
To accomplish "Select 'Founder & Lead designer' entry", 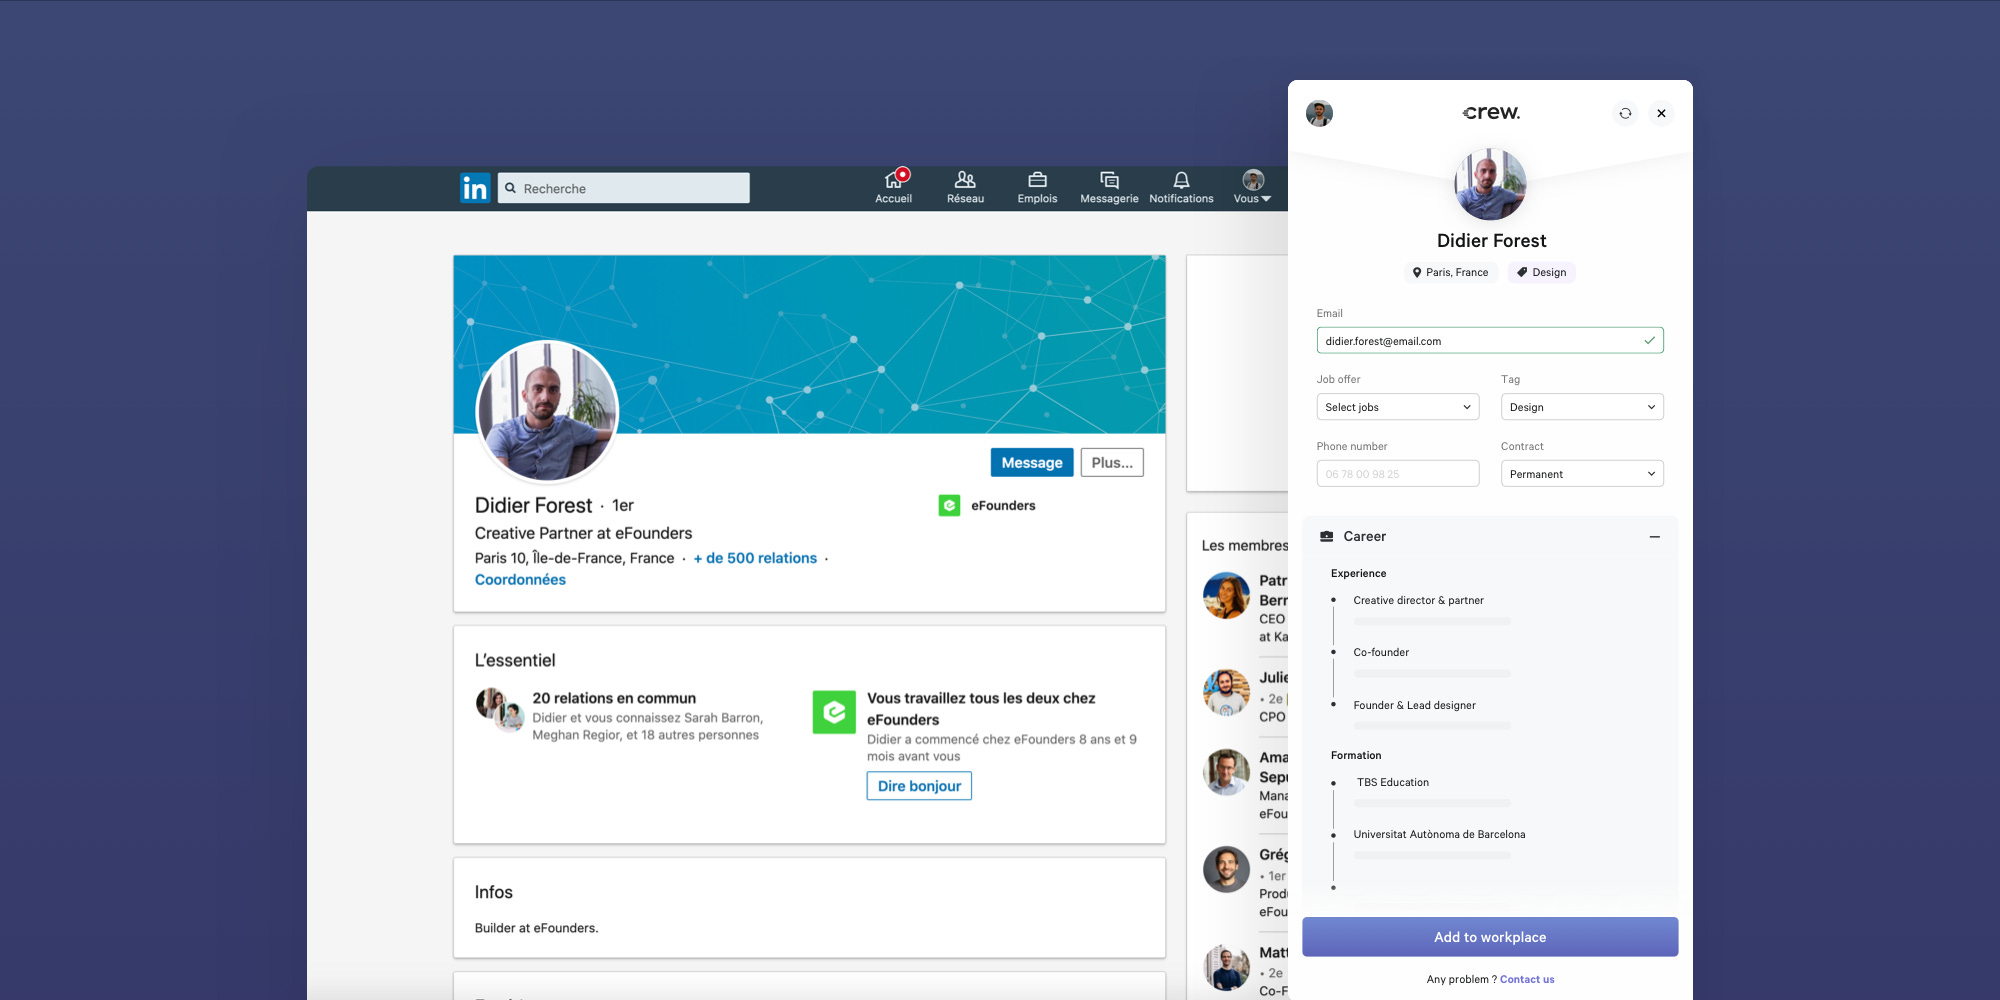I will coord(1414,705).
